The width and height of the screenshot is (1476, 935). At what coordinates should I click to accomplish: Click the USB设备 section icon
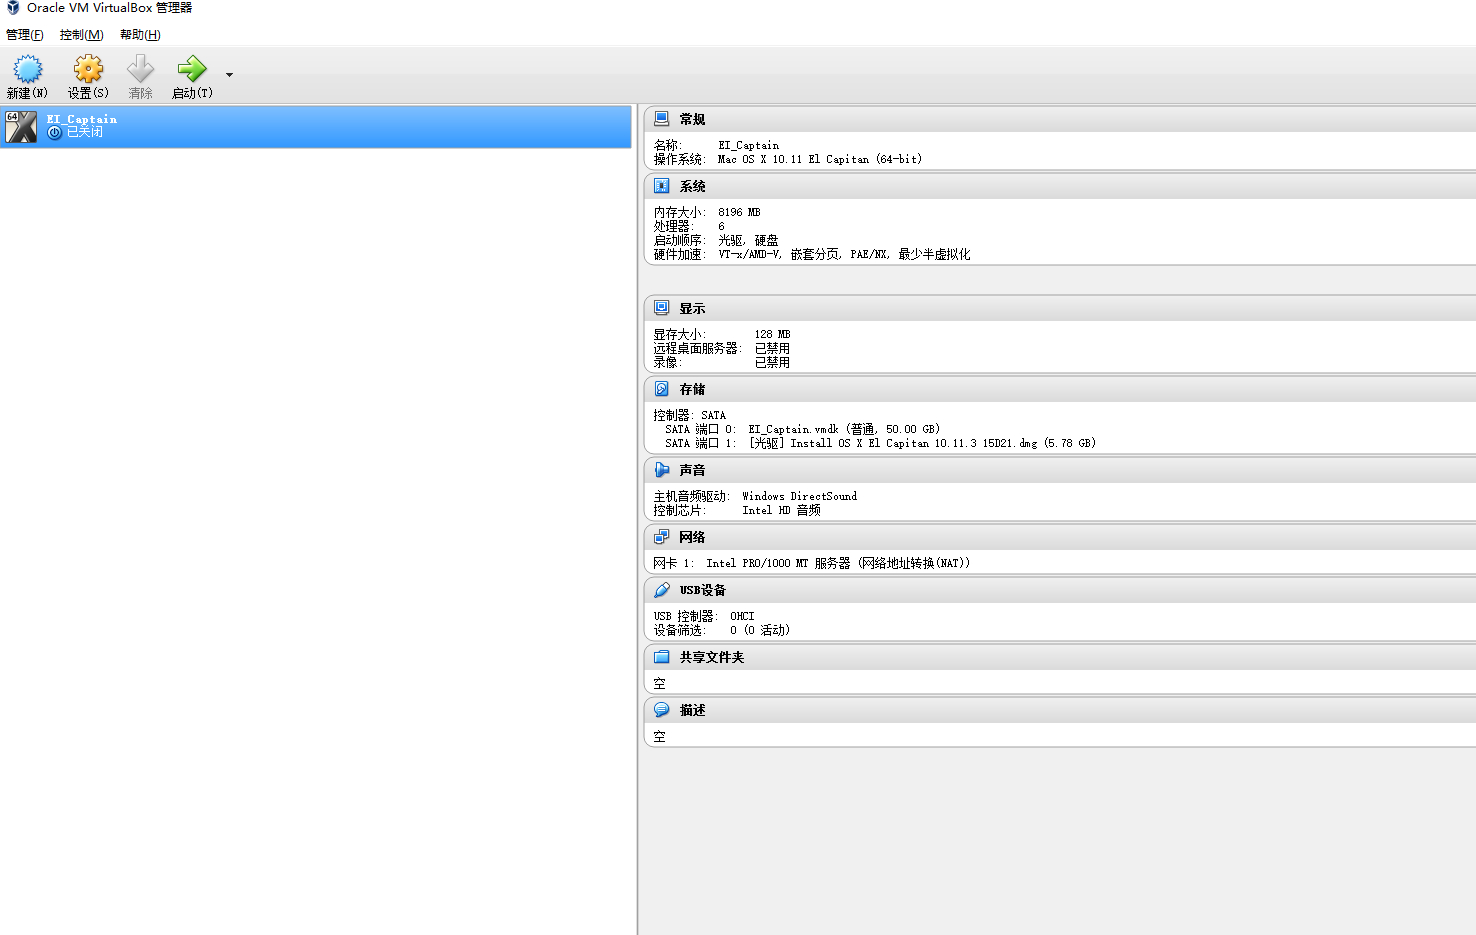click(661, 590)
